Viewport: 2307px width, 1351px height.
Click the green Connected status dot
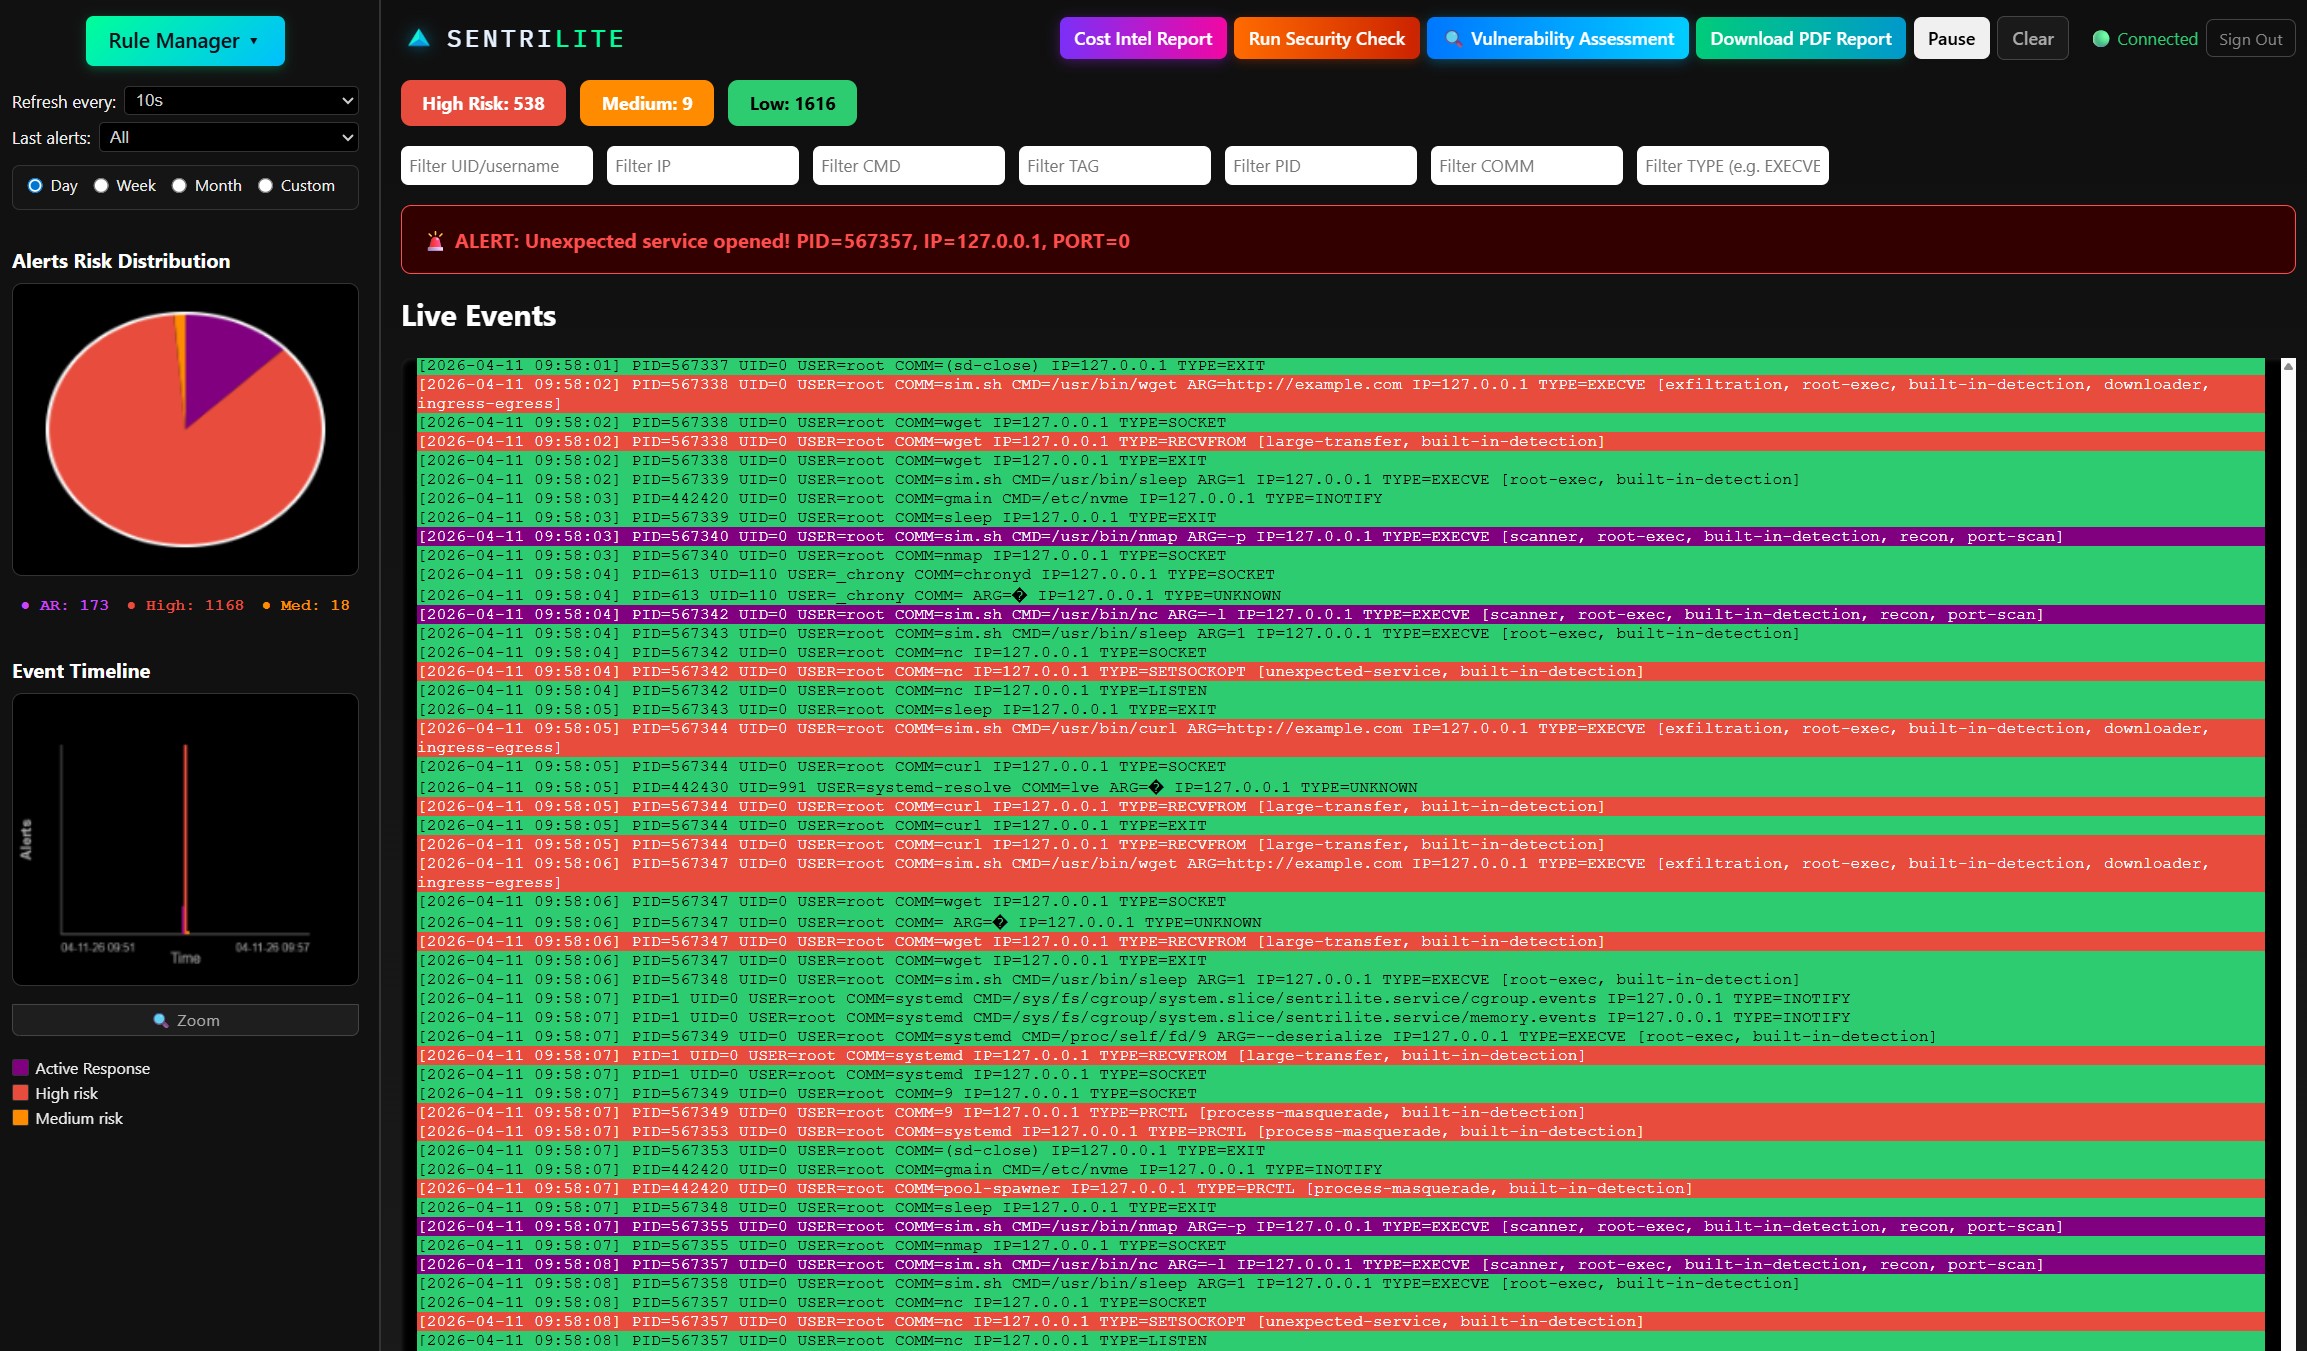tap(2102, 39)
